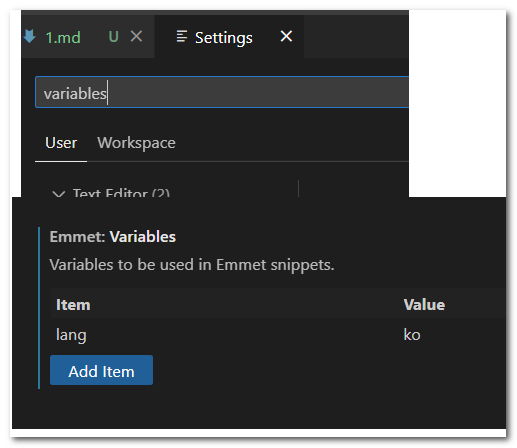Image resolution: width=517 pixels, height=448 pixels.
Task: Click the Item column header
Action: [73, 305]
